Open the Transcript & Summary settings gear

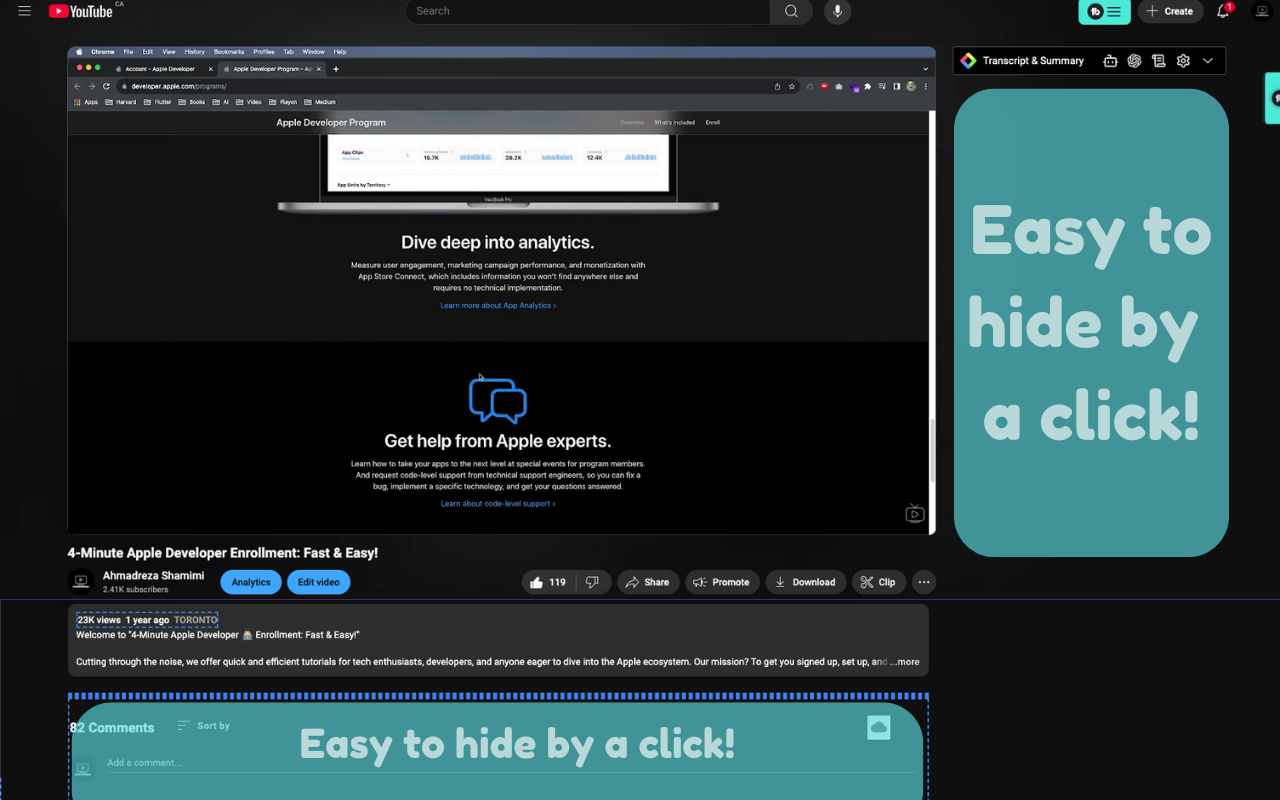1183,61
